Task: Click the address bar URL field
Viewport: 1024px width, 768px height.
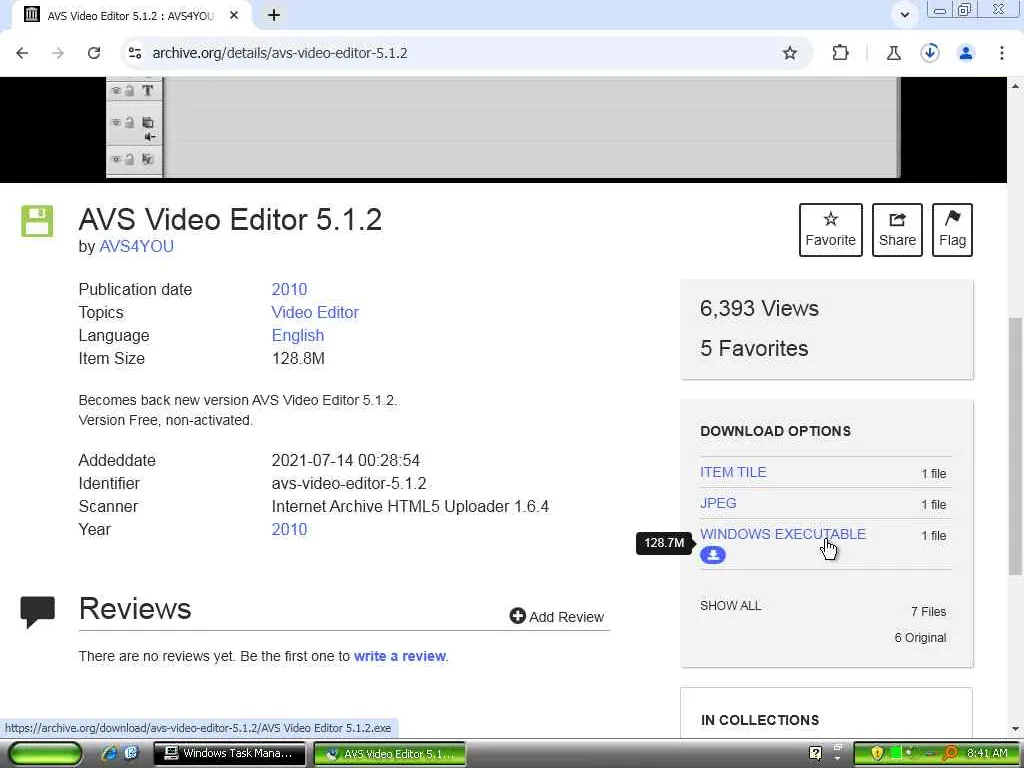Action: [x=457, y=53]
